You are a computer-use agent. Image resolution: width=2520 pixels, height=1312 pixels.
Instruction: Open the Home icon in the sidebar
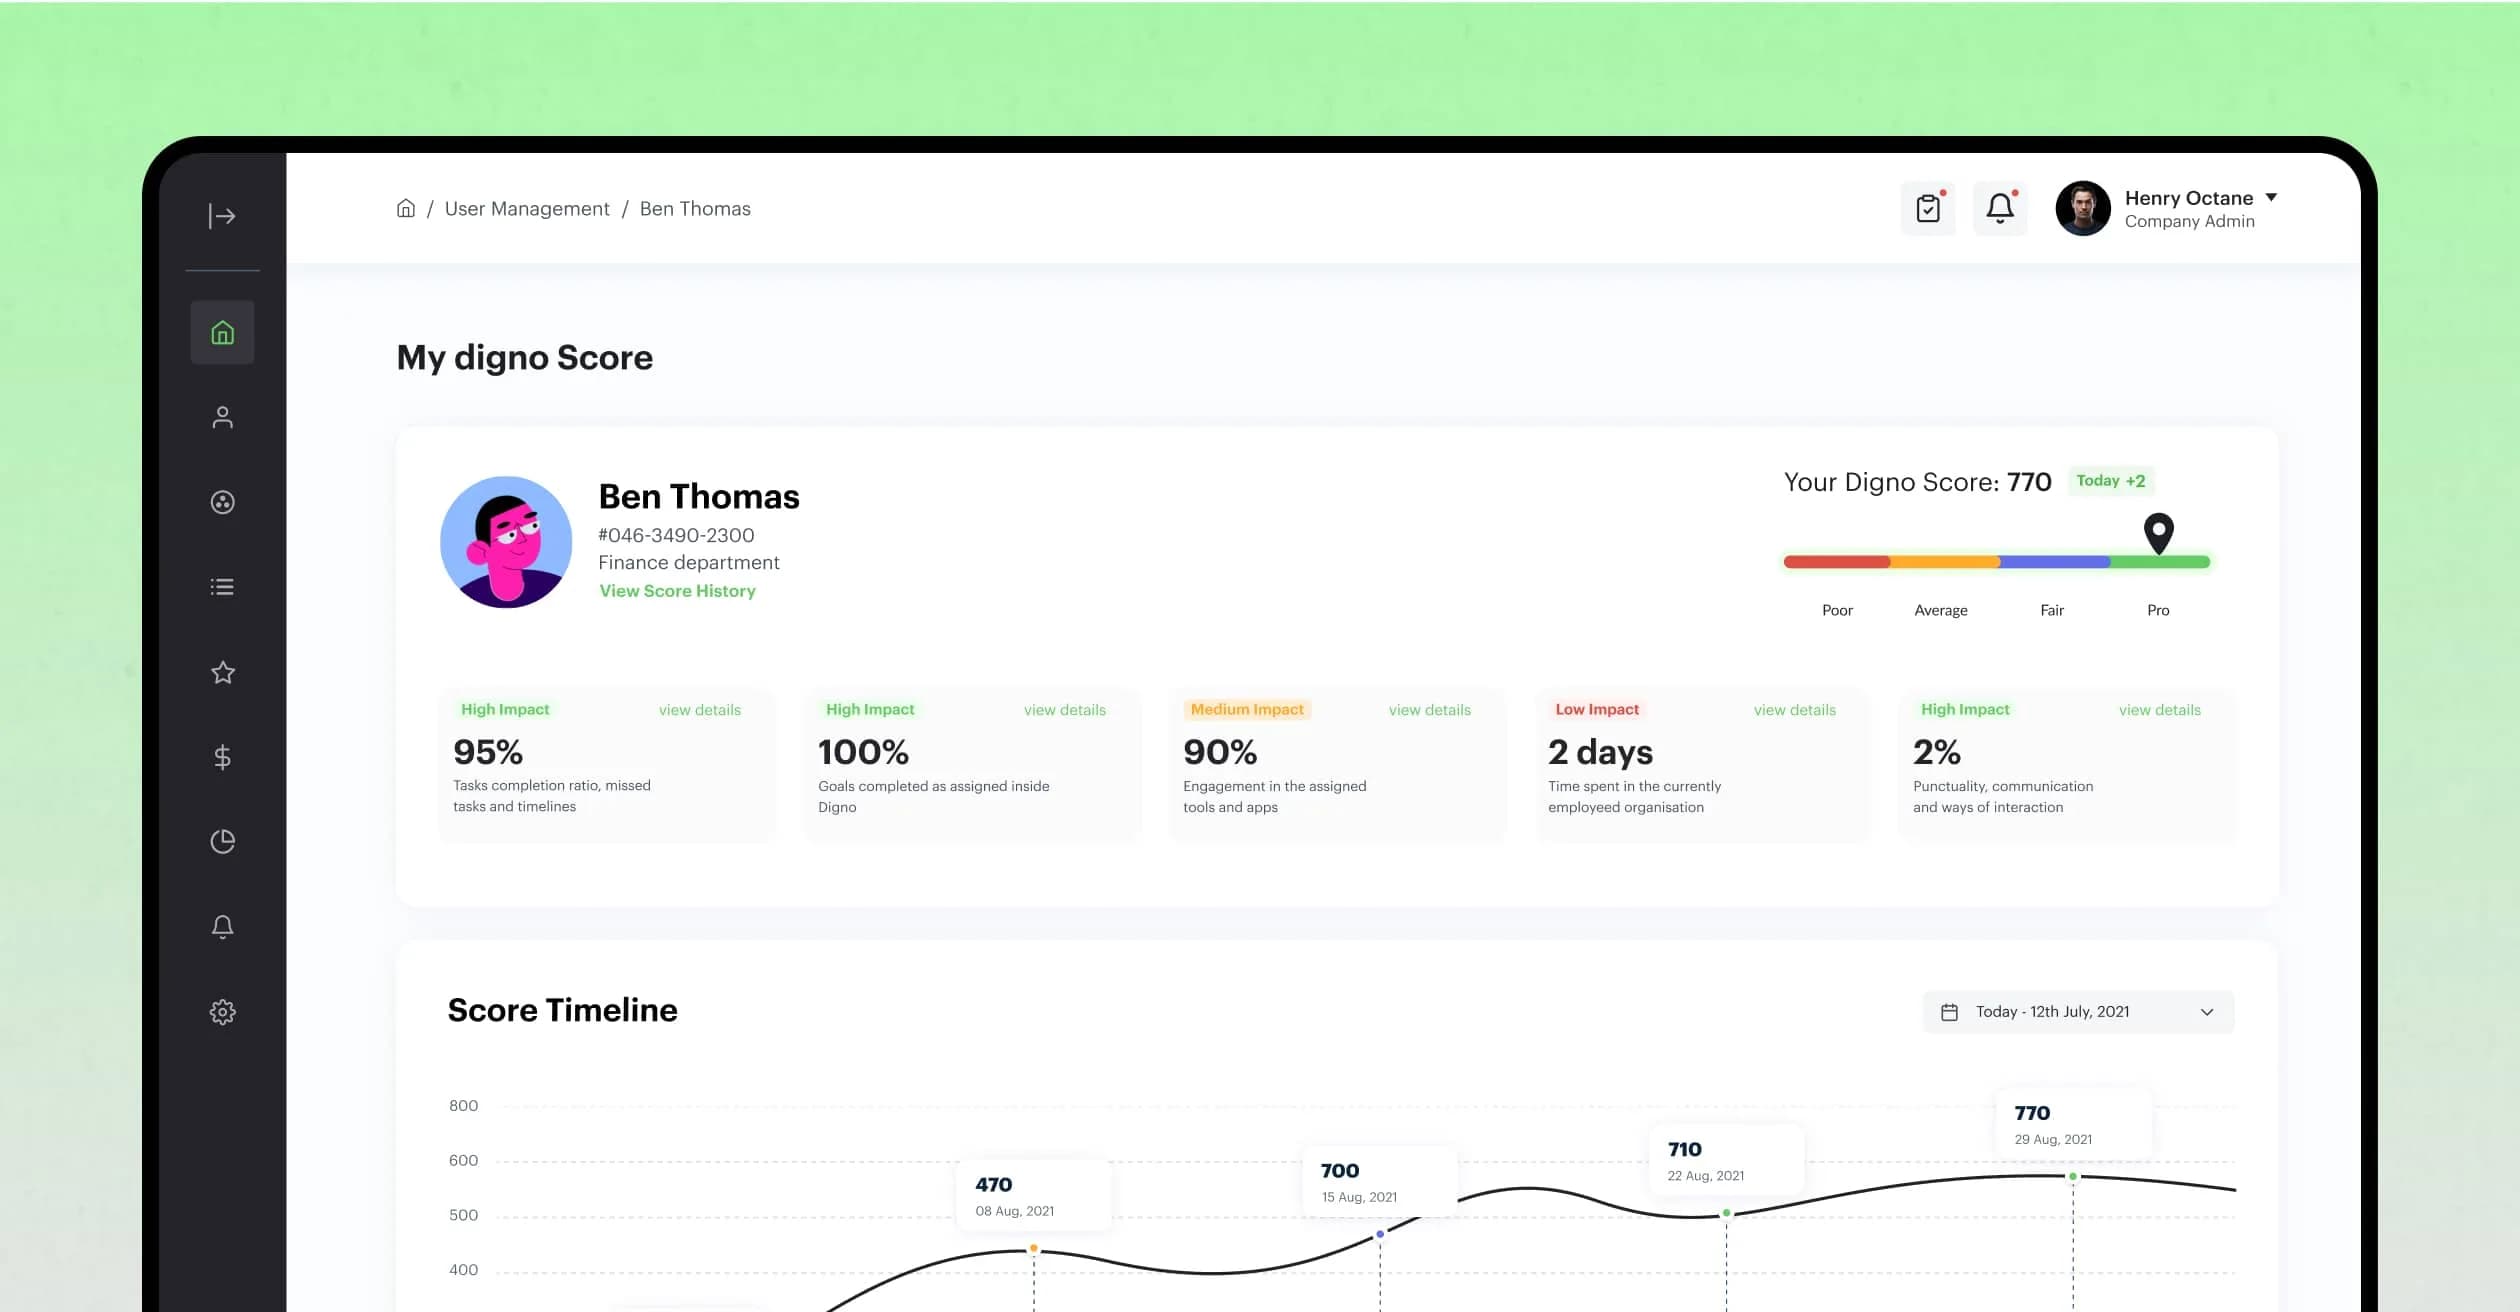click(222, 332)
